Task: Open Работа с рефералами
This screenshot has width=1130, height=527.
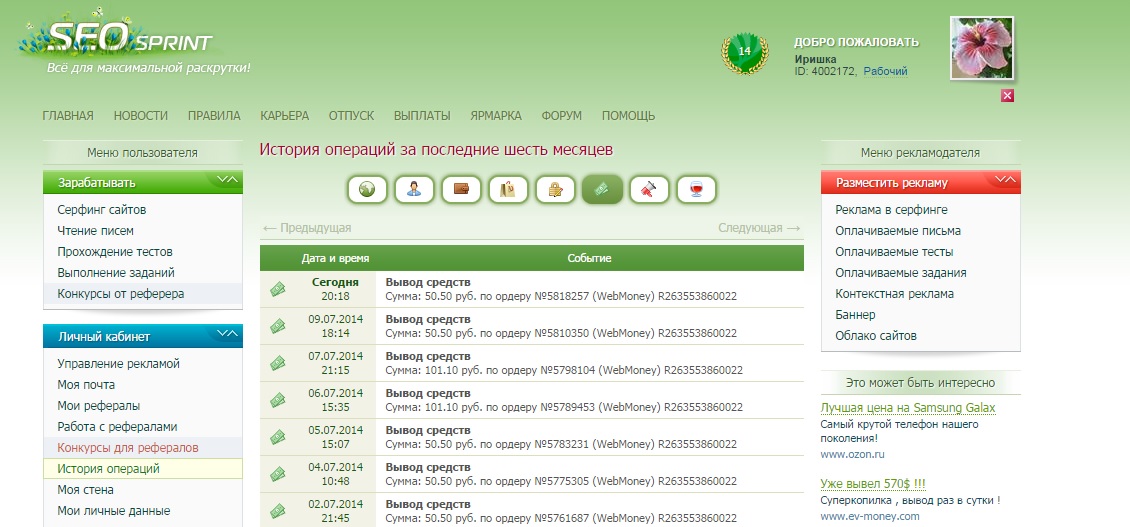Action: coord(117,426)
